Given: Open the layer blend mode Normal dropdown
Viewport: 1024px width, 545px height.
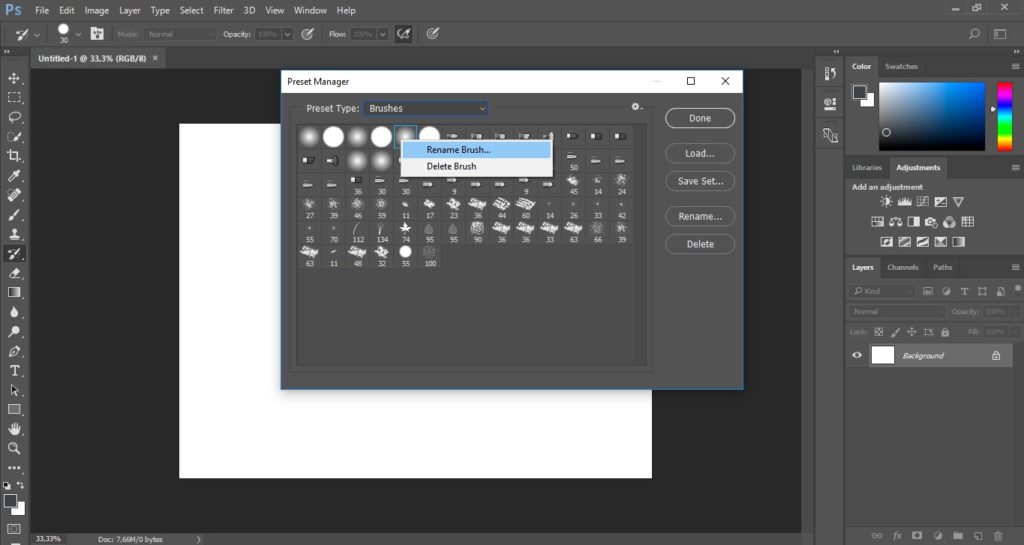Looking at the screenshot, I should tap(896, 311).
